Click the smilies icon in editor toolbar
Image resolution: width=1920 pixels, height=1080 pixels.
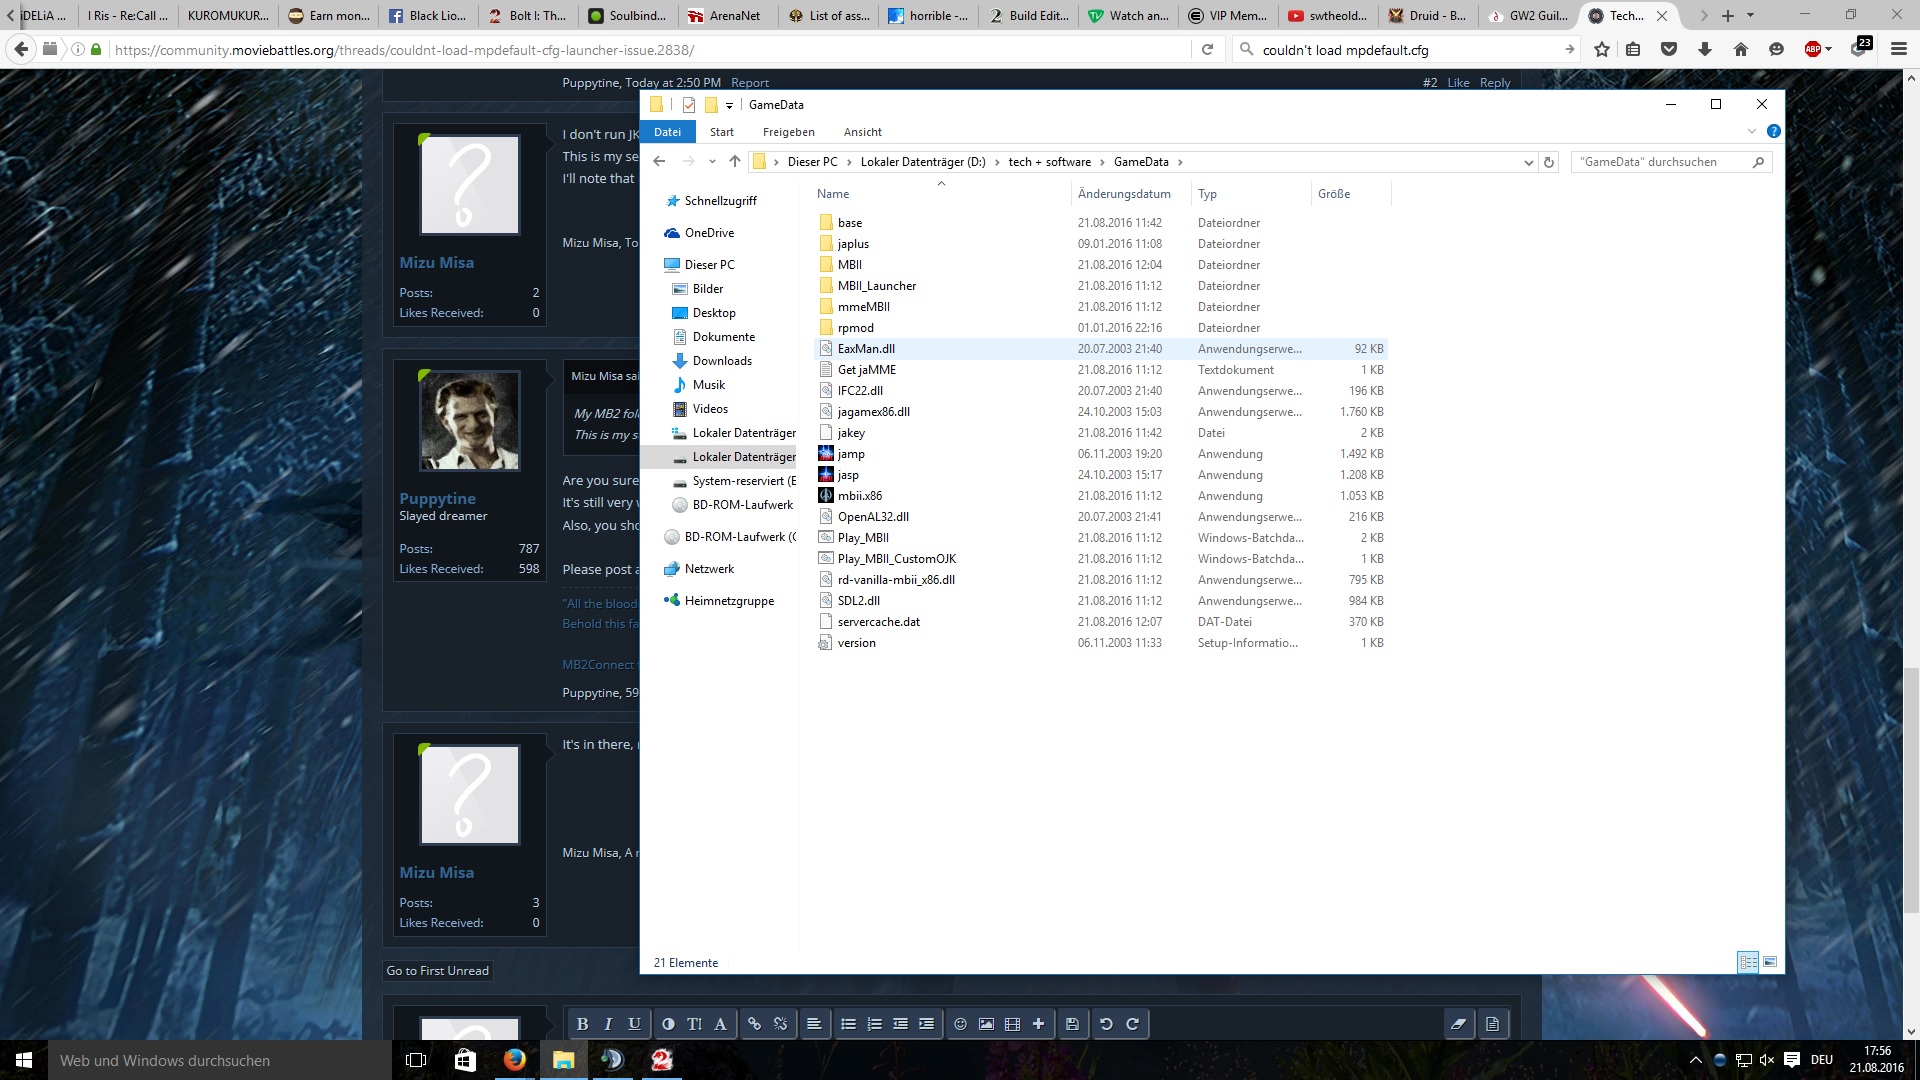pos(960,1024)
